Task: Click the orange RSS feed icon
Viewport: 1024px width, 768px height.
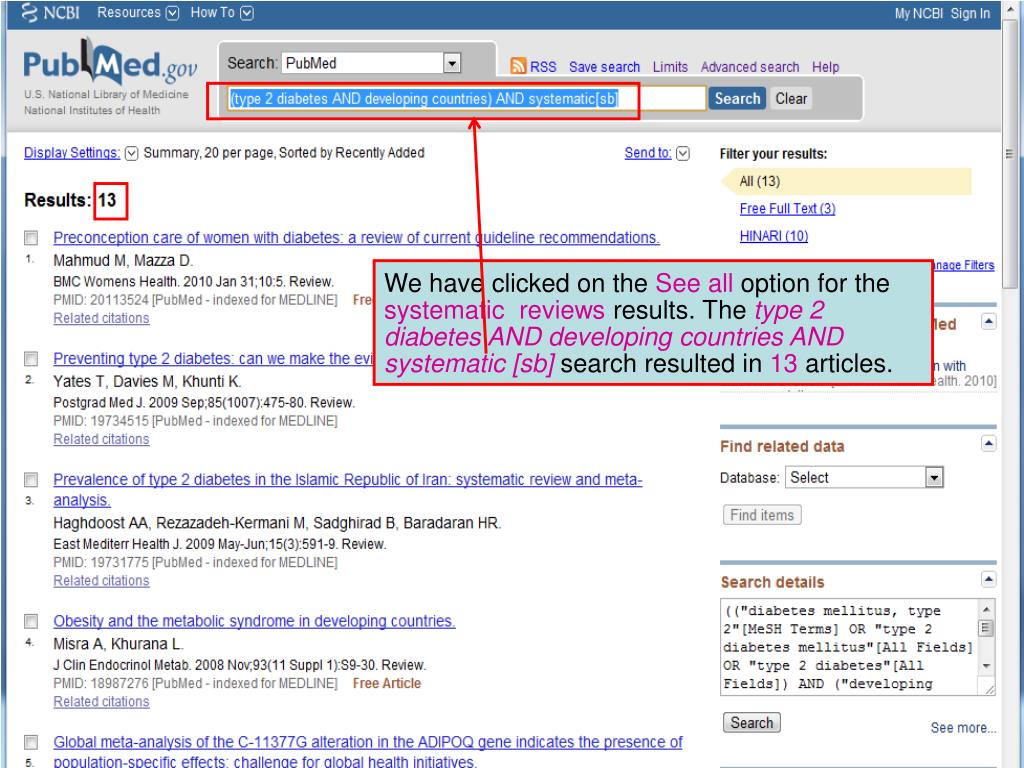Action: click(x=518, y=66)
